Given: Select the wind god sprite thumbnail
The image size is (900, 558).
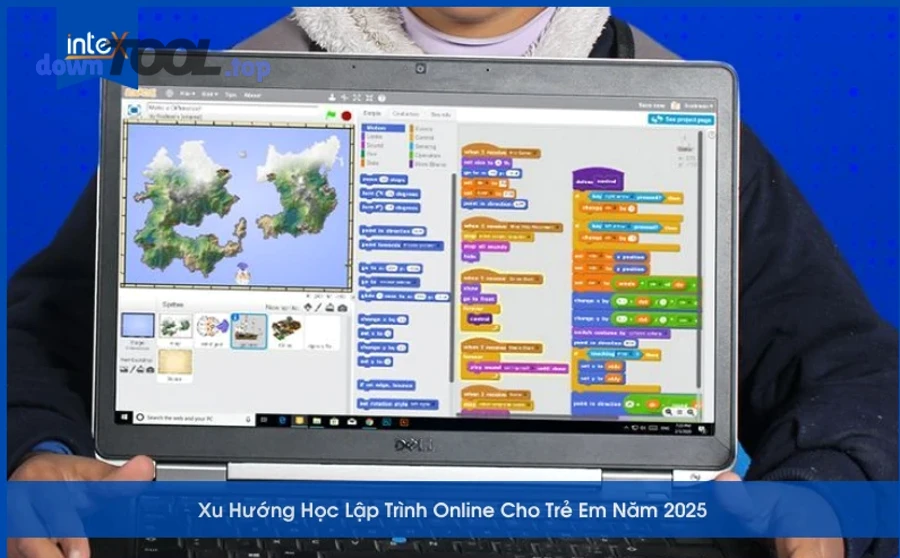Looking at the screenshot, I should 211,331.
